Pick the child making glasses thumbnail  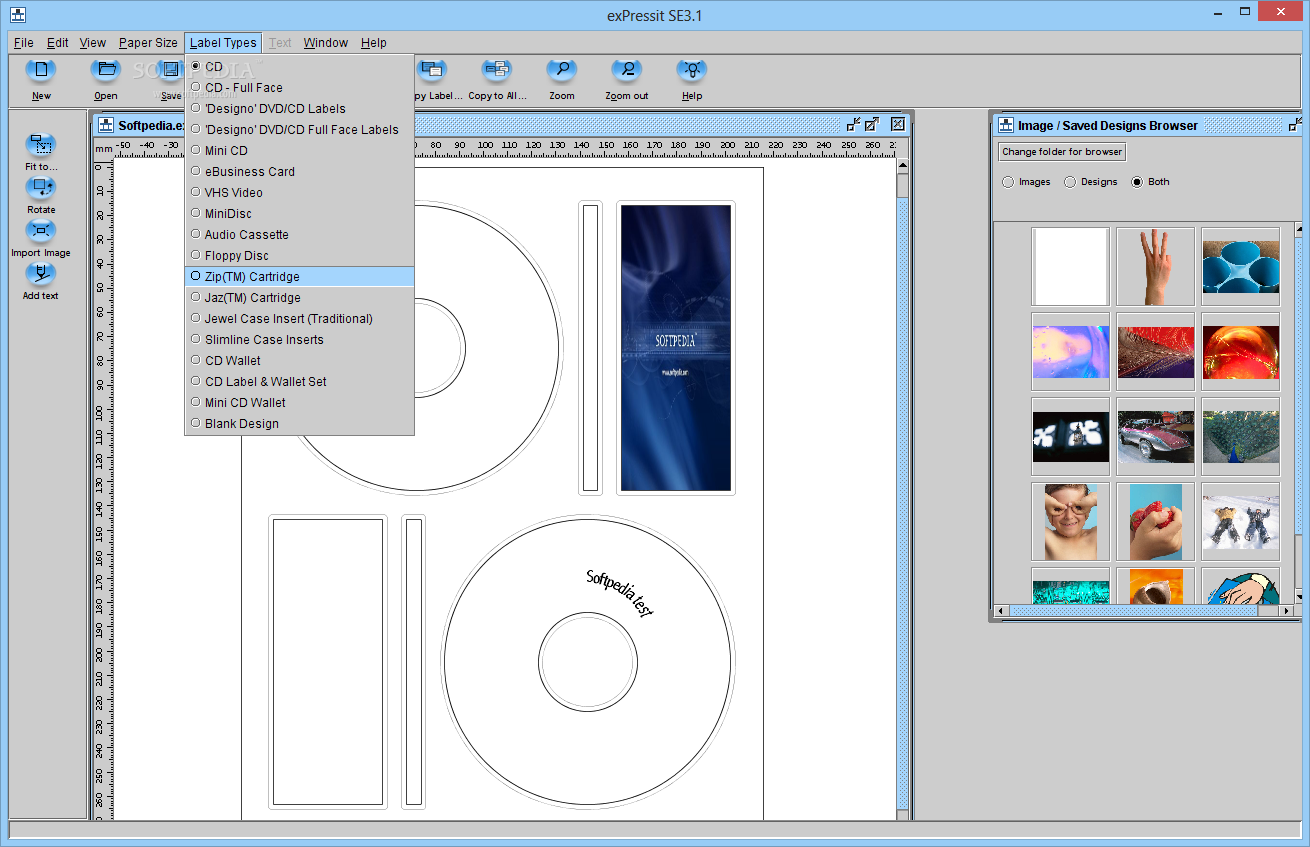click(1070, 521)
